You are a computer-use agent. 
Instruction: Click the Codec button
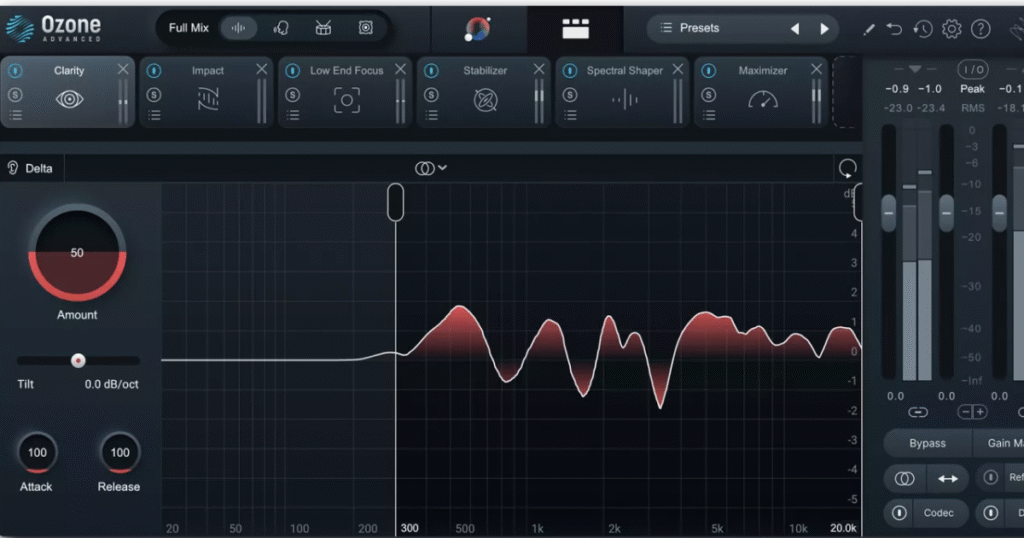(939, 513)
